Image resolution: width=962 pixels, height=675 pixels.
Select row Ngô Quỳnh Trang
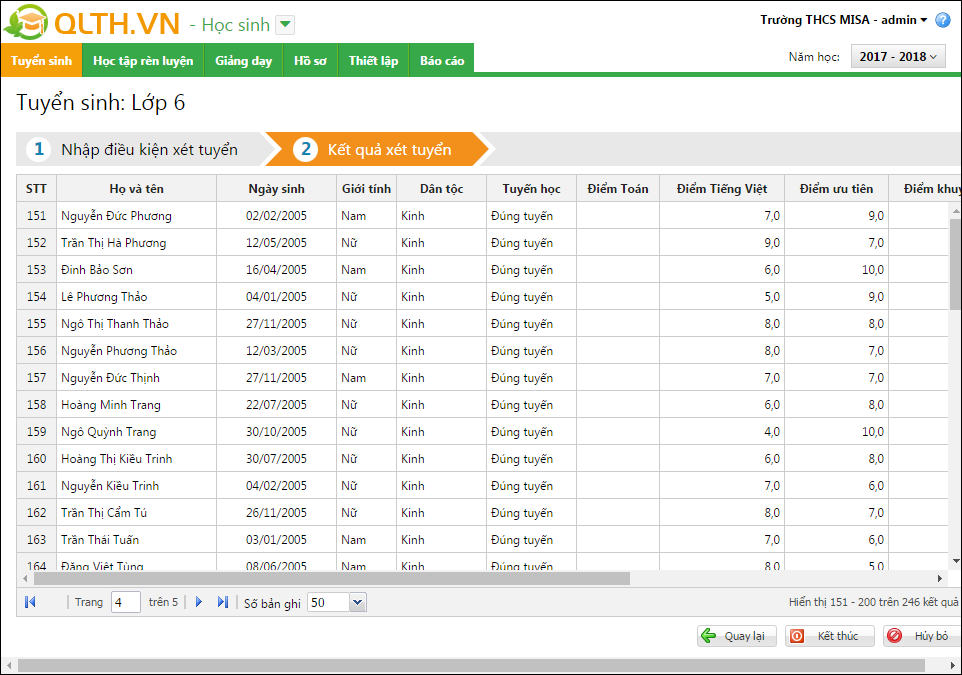(x=483, y=431)
